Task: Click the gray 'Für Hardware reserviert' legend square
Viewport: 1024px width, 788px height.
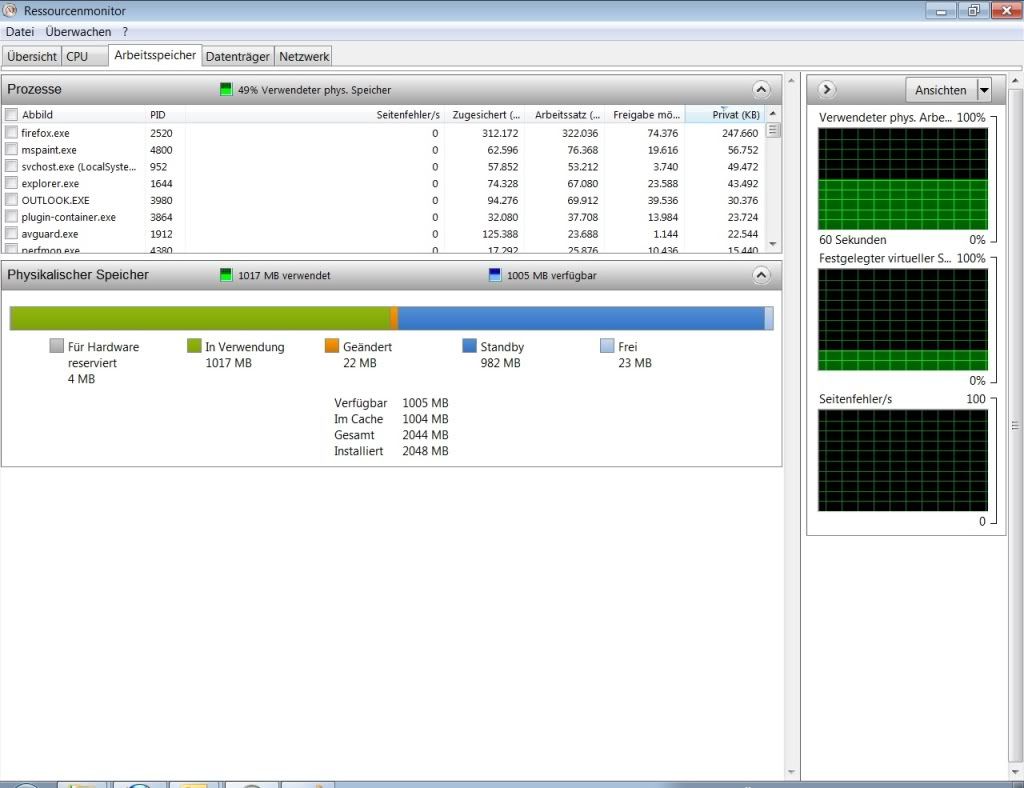Action: point(57,346)
